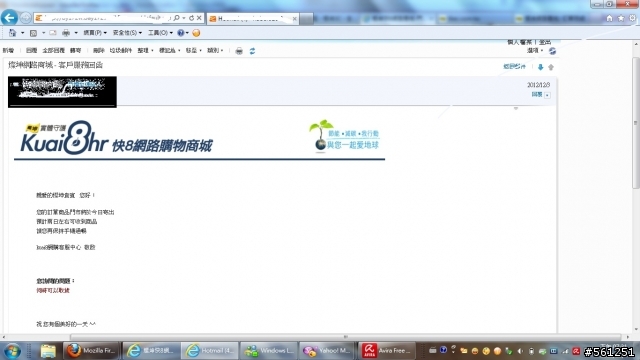
Task: Expand the 類別 dropdown
Action: pyautogui.click(x=215, y=50)
